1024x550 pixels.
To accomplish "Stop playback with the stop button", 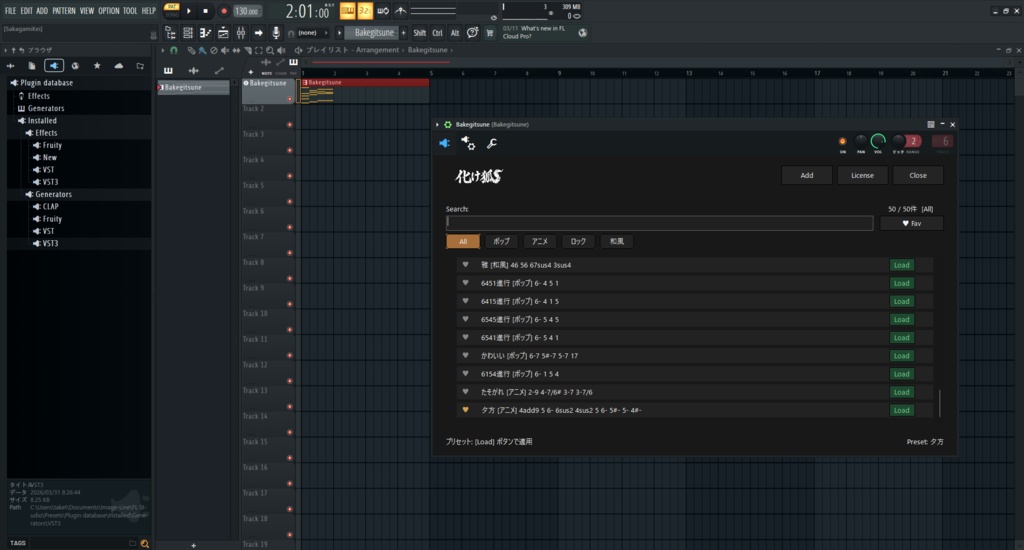I will pos(205,10).
